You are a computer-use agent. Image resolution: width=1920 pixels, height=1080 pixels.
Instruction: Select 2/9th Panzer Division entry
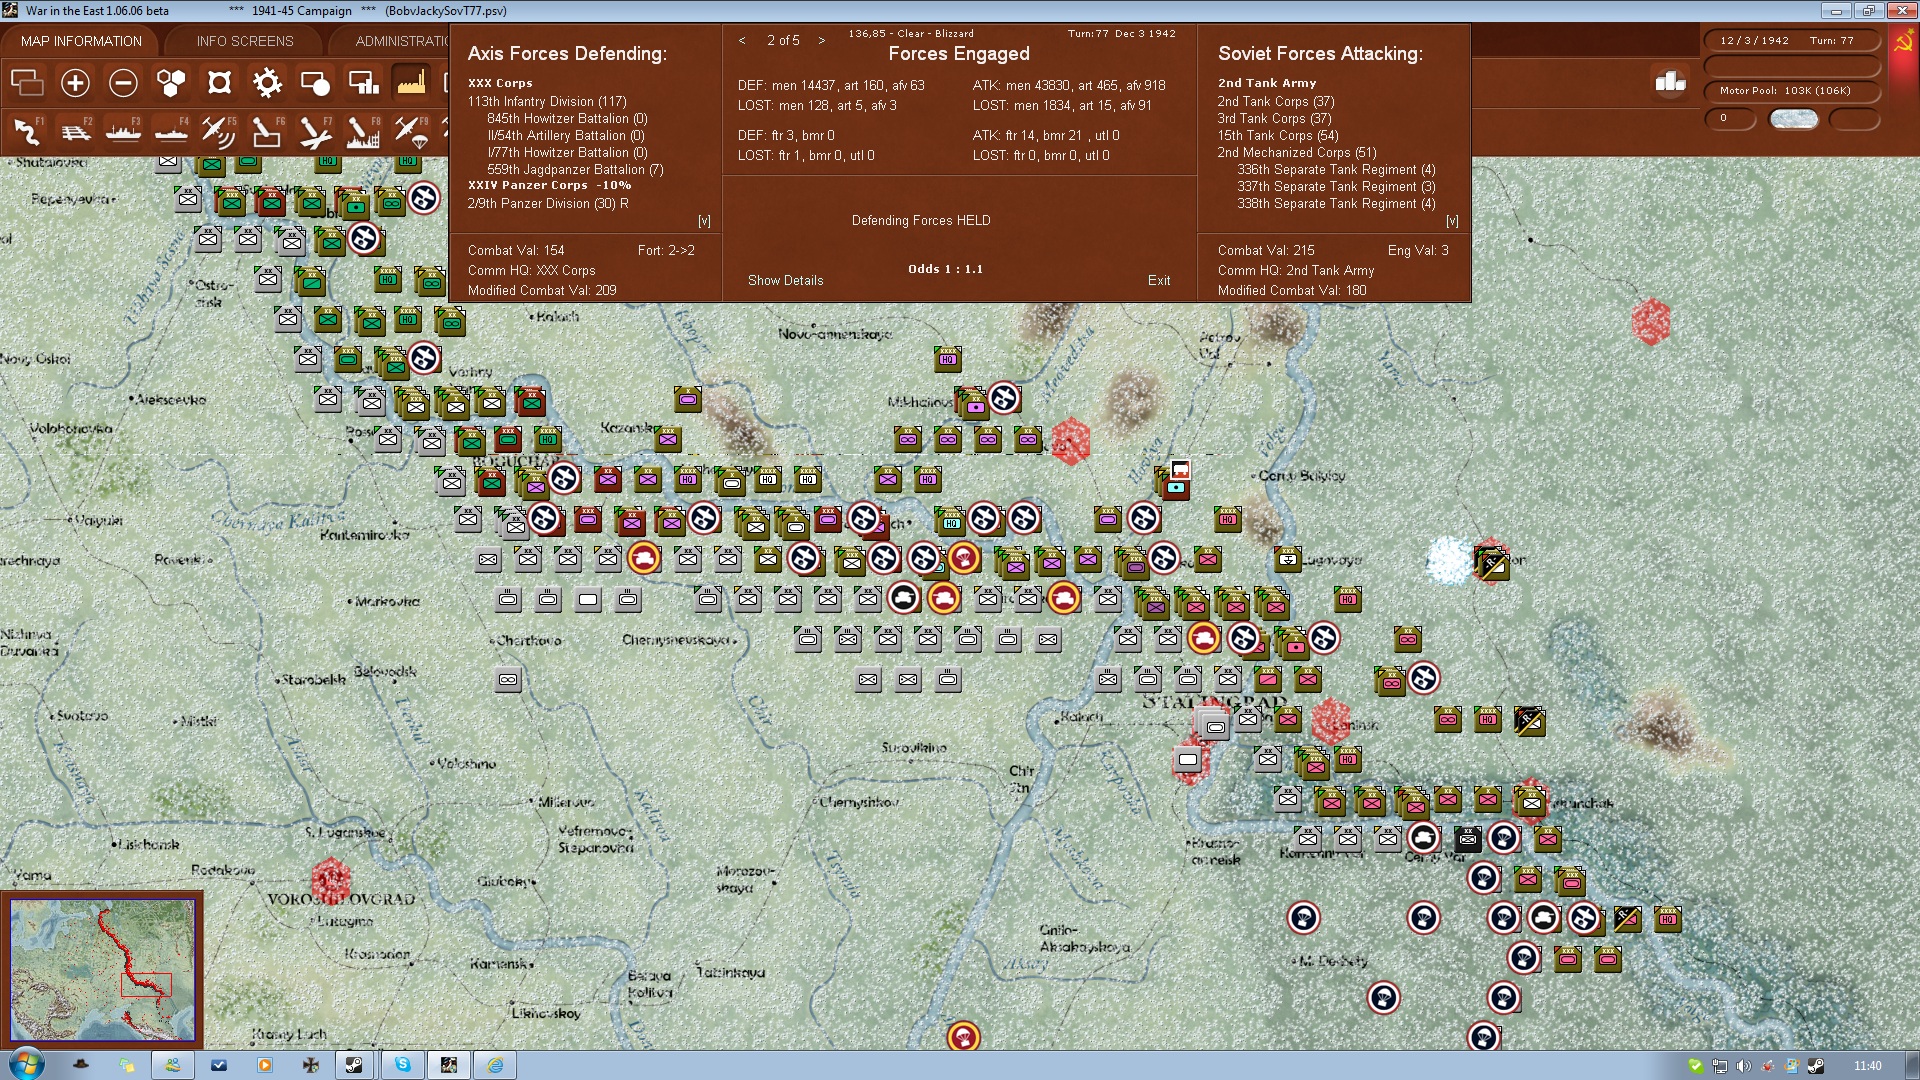[548, 204]
